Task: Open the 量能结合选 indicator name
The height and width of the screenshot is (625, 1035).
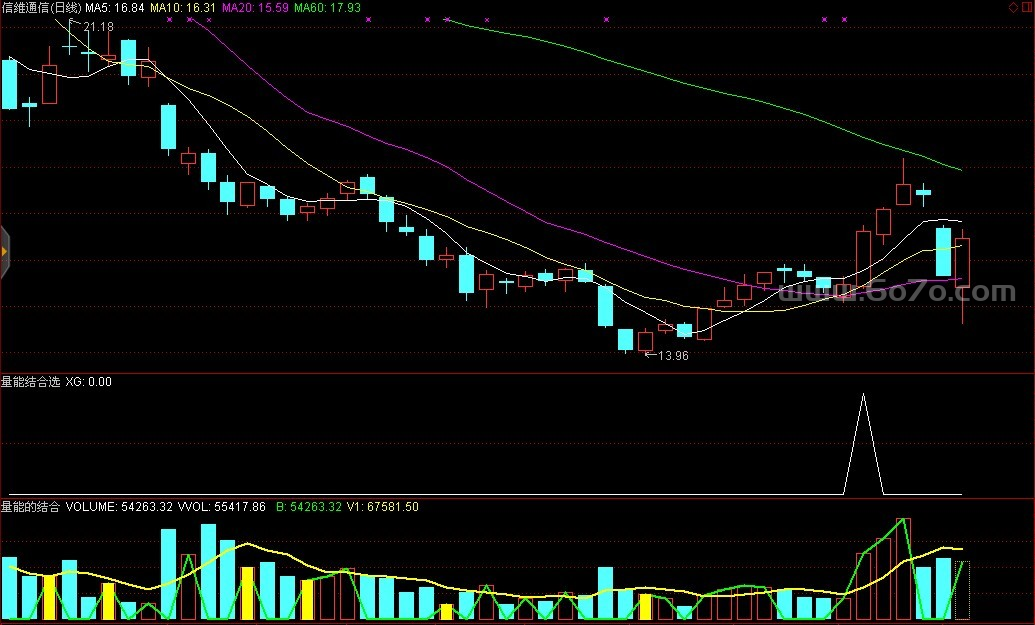Action: [30, 381]
